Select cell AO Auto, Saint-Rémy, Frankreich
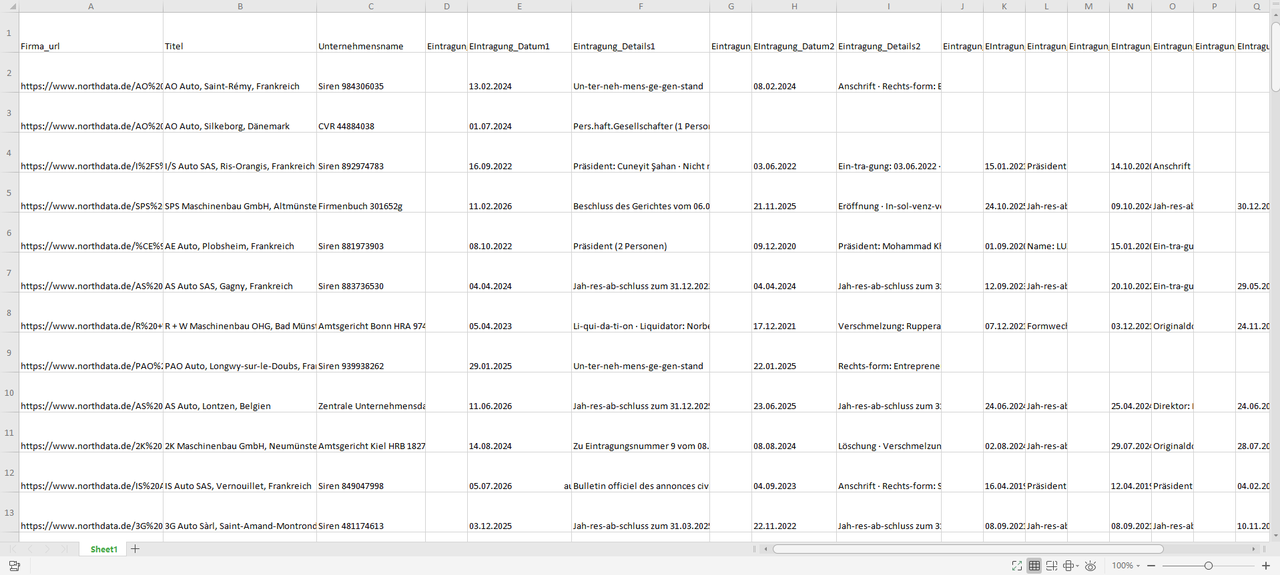1280x575 pixels. coord(240,73)
